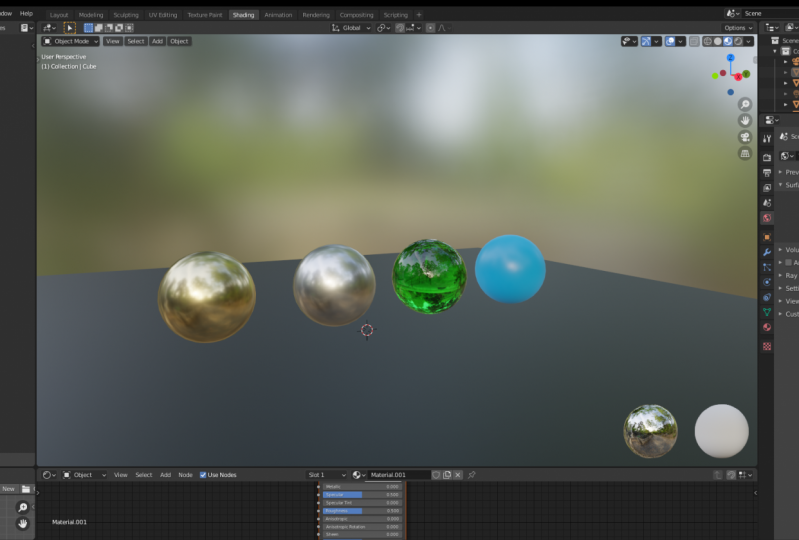The width and height of the screenshot is (799, 540).
Task: Toggle the Use Nodes checkbox
Action: [x=203, y=475]
